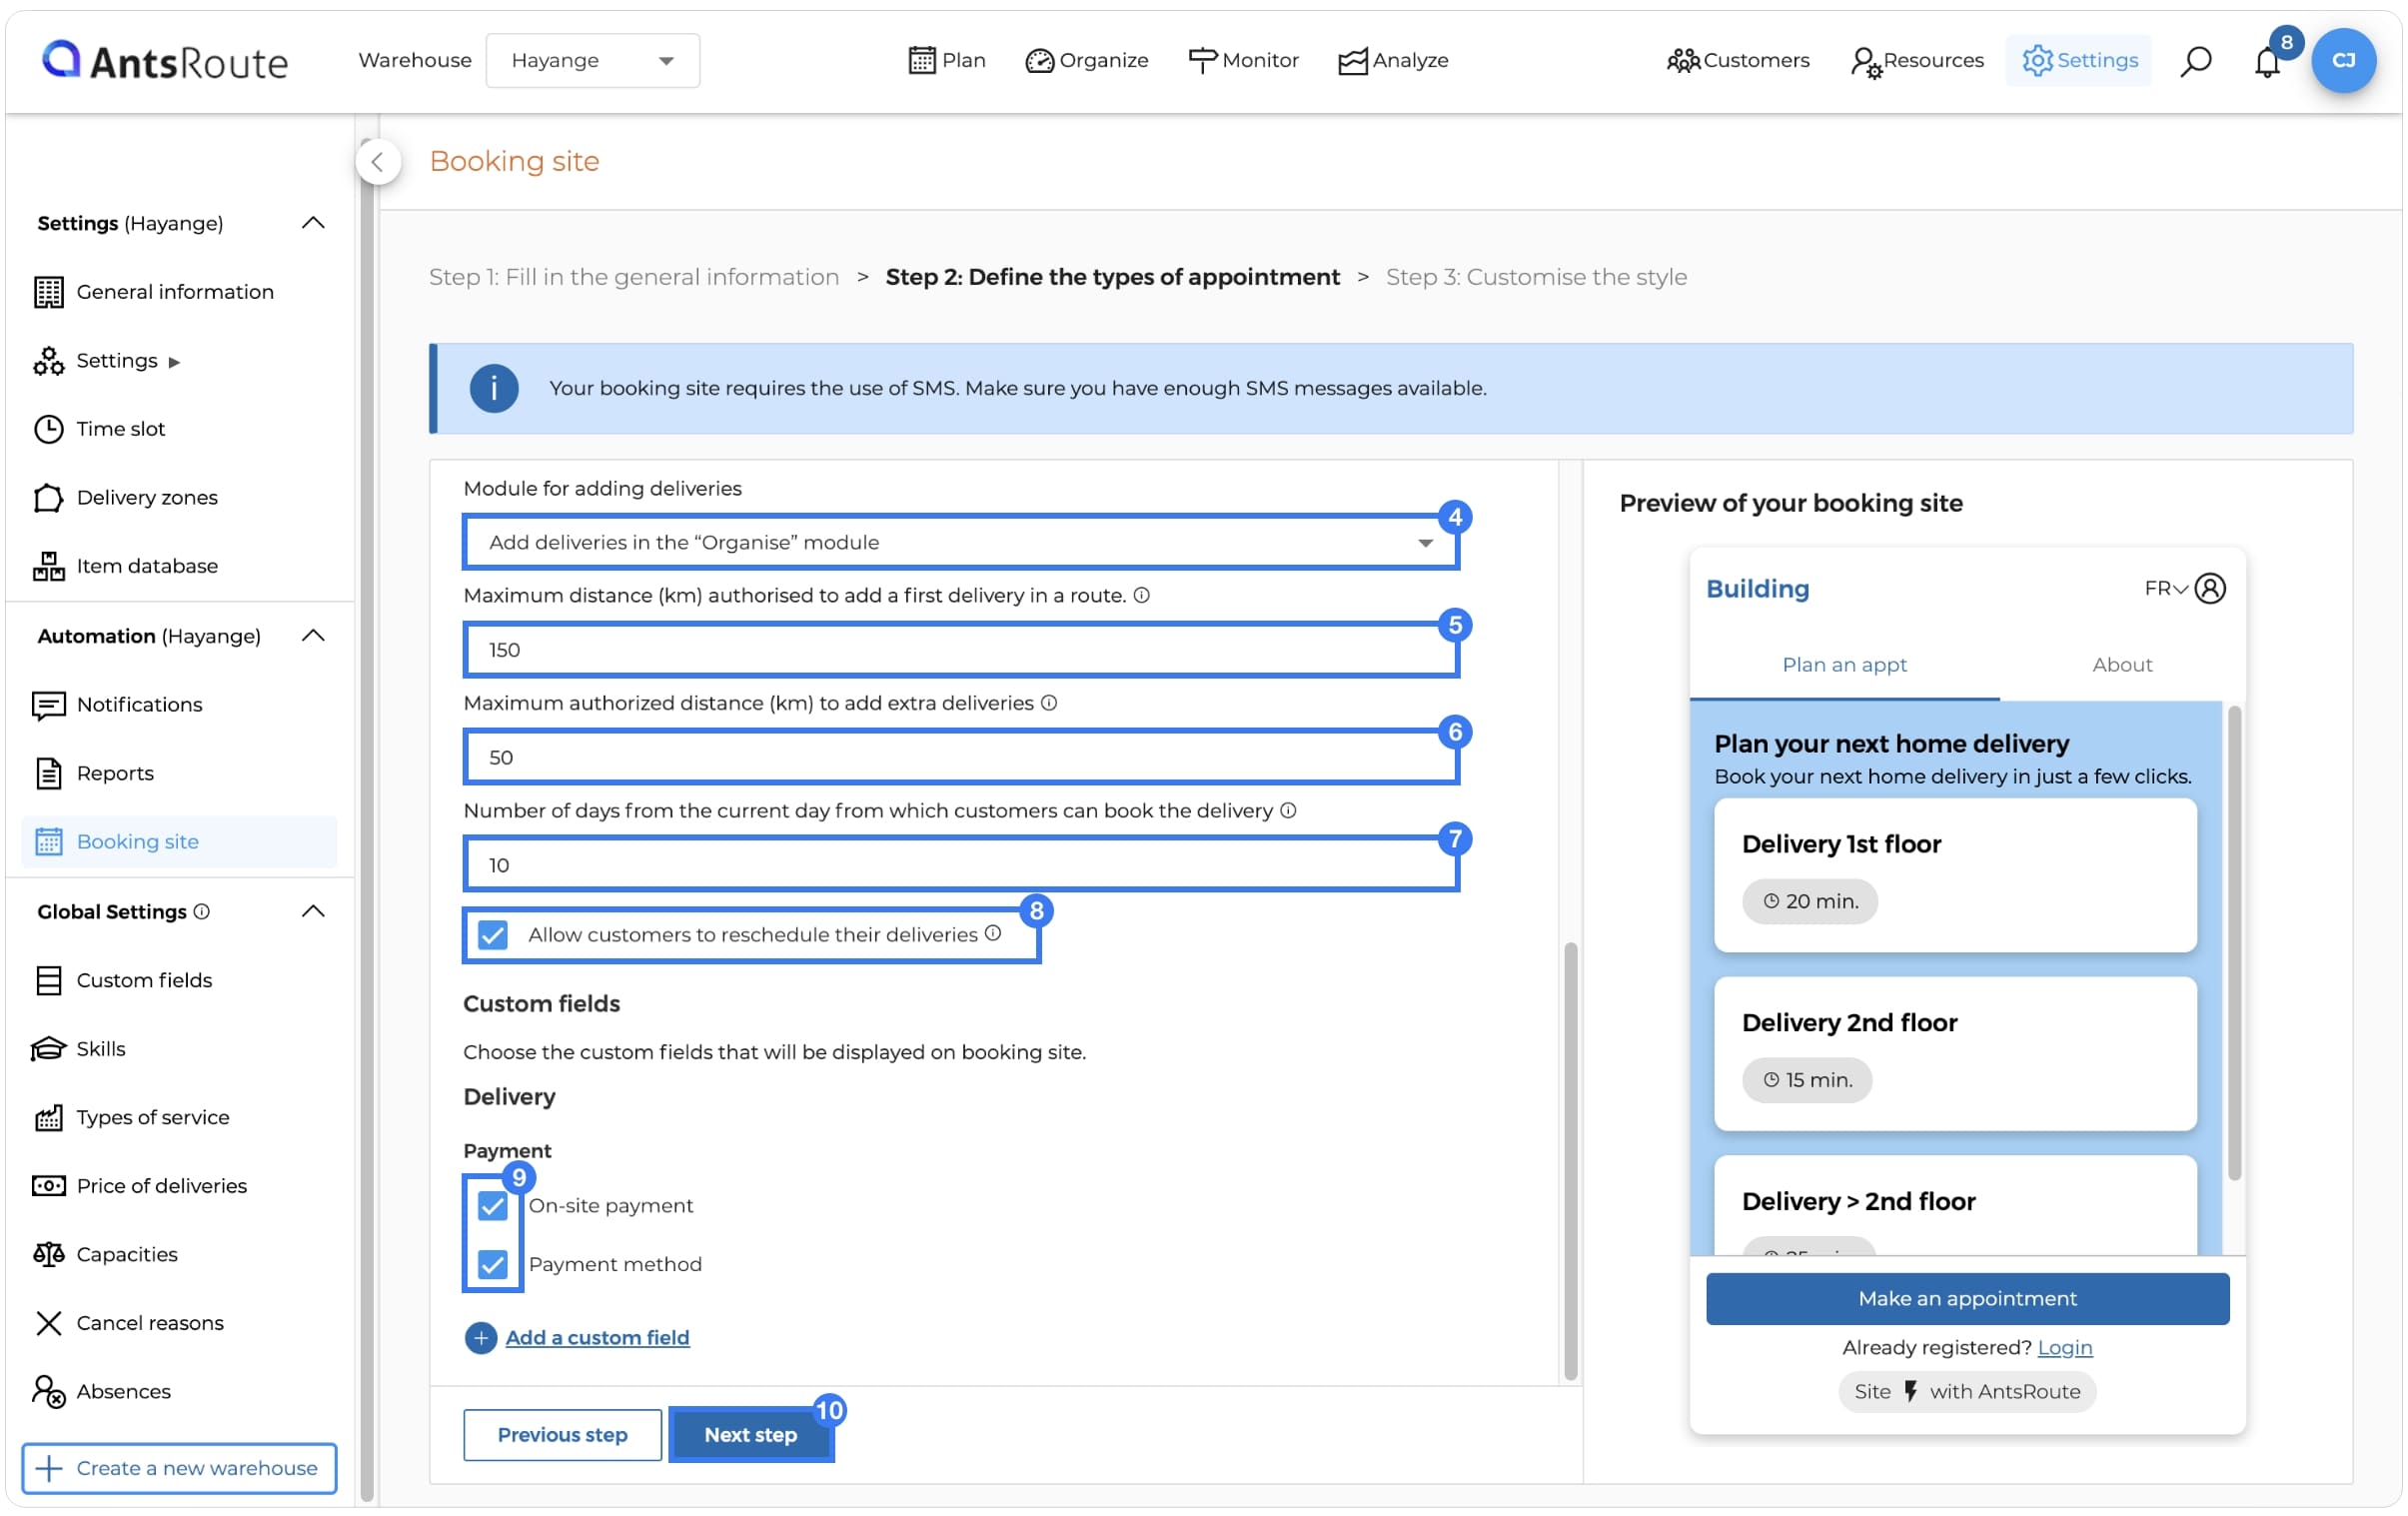Open notifications bell icon

(x=2267, y=61)
